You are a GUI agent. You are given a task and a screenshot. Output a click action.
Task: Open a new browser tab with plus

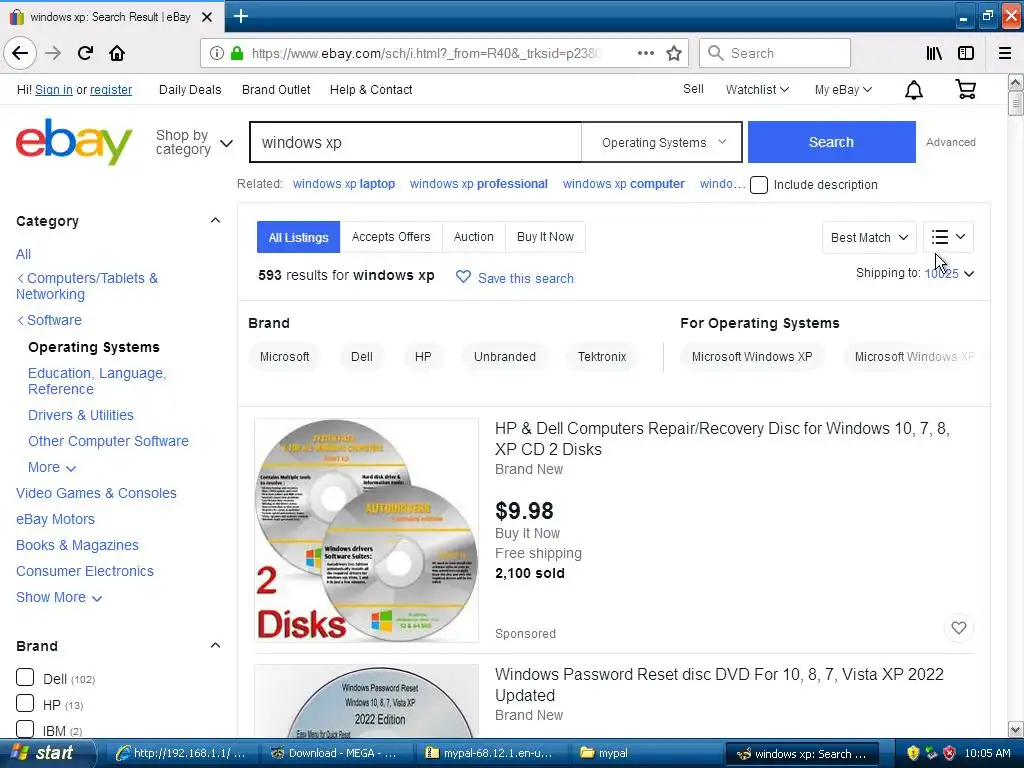click(x=241, y=16)
